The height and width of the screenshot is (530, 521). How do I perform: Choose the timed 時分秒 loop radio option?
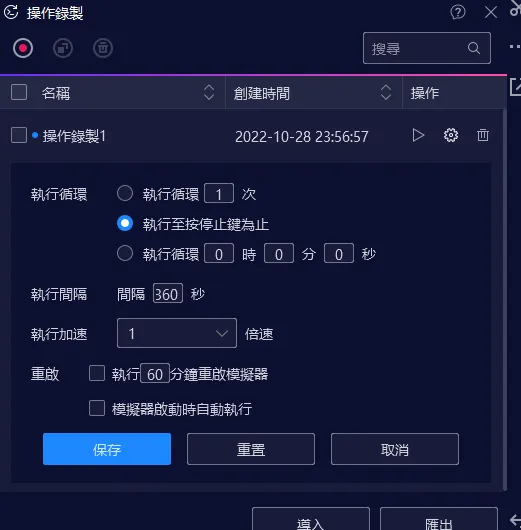coord(125,253)
